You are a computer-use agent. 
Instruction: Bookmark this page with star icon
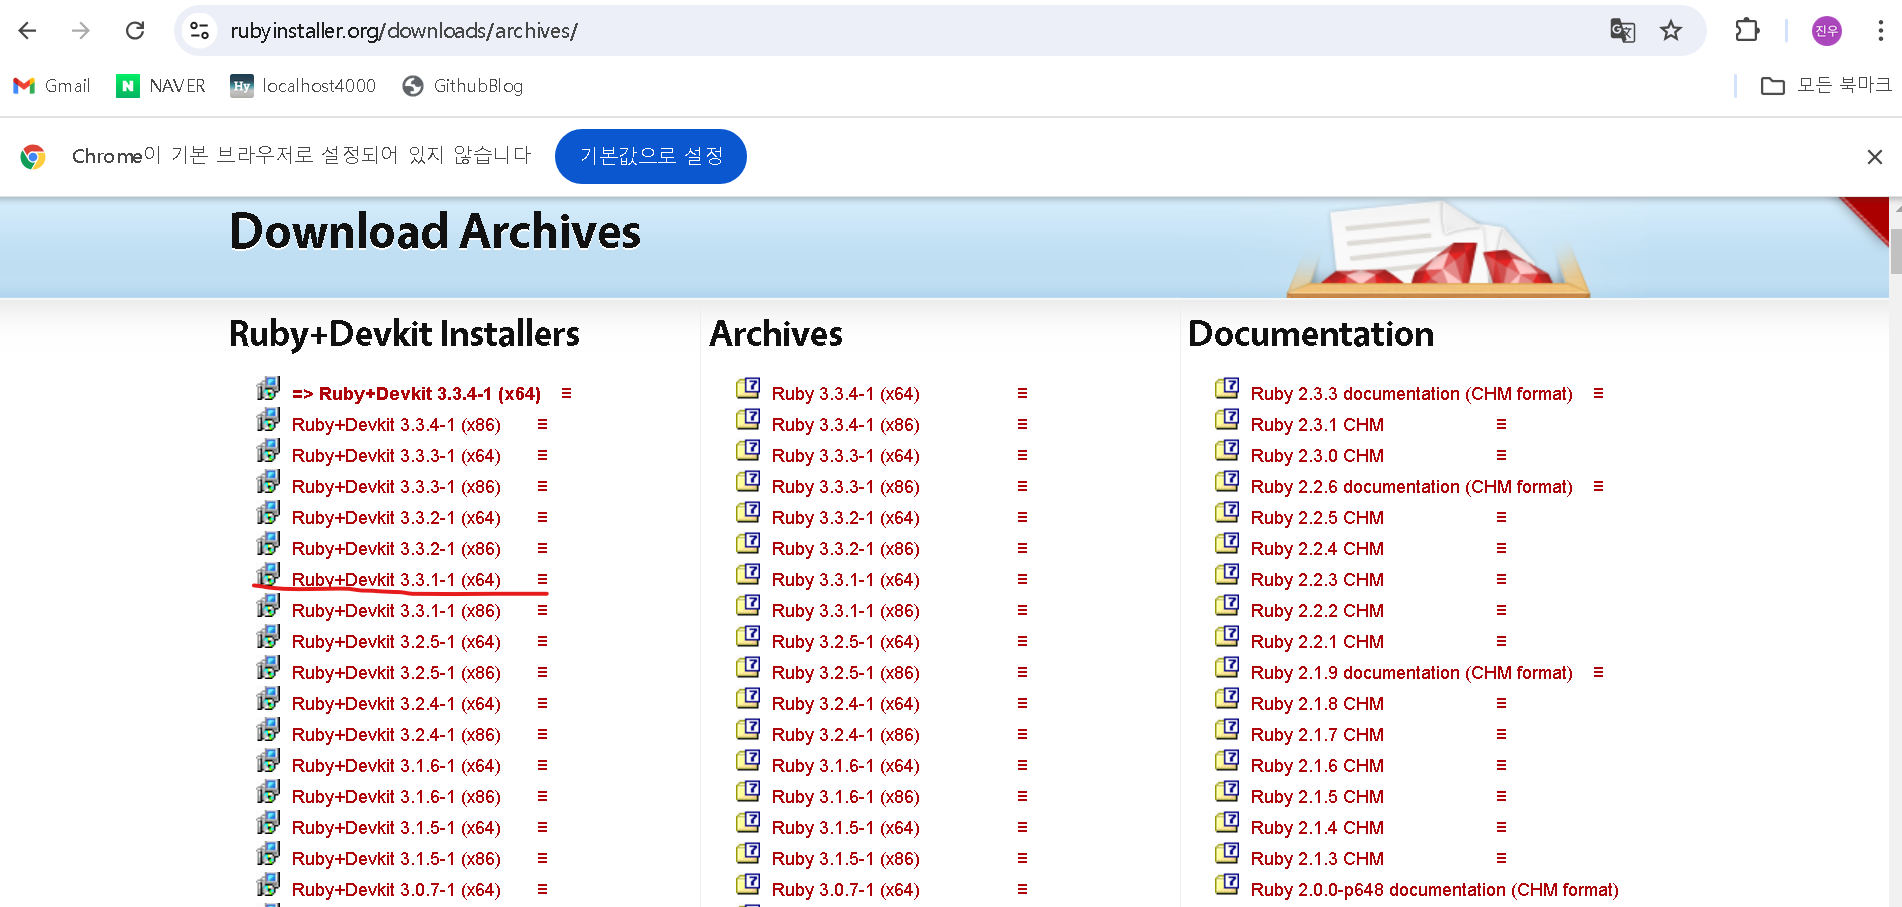(1671, 31)
